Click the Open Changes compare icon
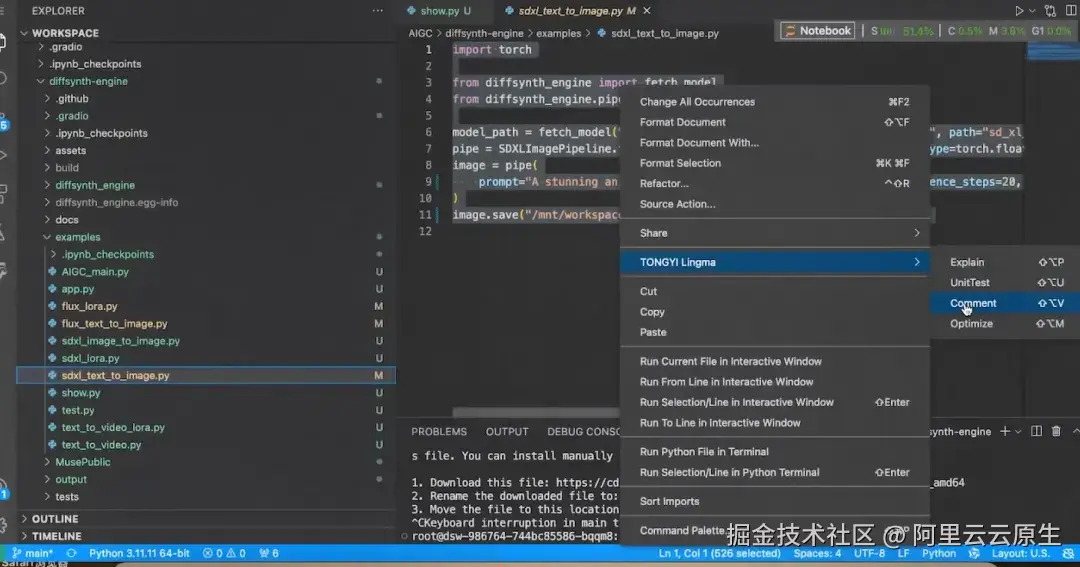Screen dimensions: 1080x567 (x=1050, y=11)
